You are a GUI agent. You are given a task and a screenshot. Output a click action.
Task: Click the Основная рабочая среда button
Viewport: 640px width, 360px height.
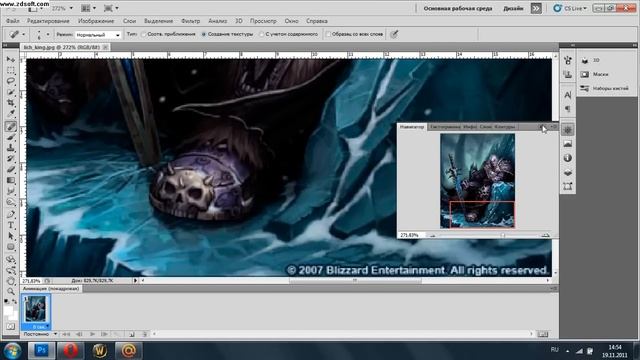click(458, 9)
